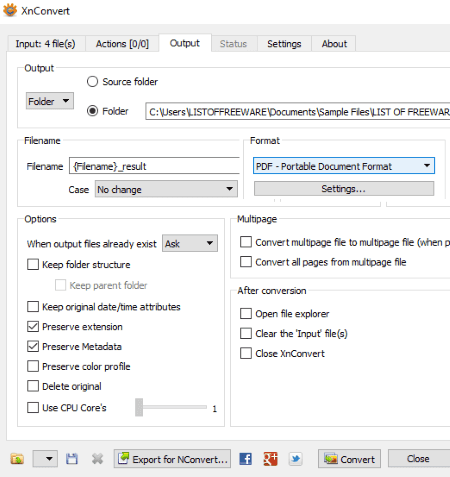Click the delete script X icon
Image resolution: width=450 pixels, height=477 pixels.
tap(97, 459)
